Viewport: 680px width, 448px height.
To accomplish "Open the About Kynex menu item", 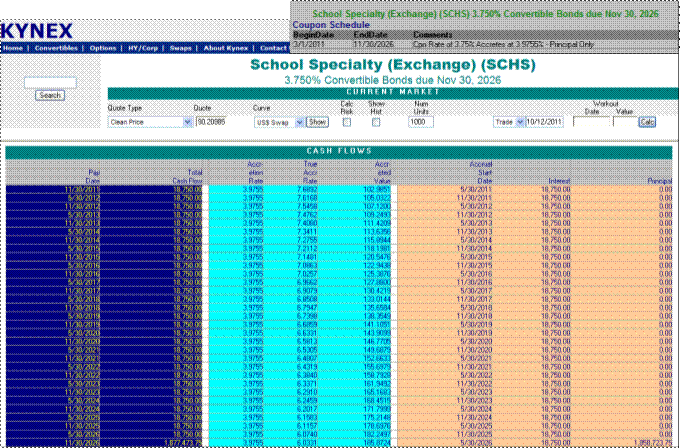I will tap(226, 48).
